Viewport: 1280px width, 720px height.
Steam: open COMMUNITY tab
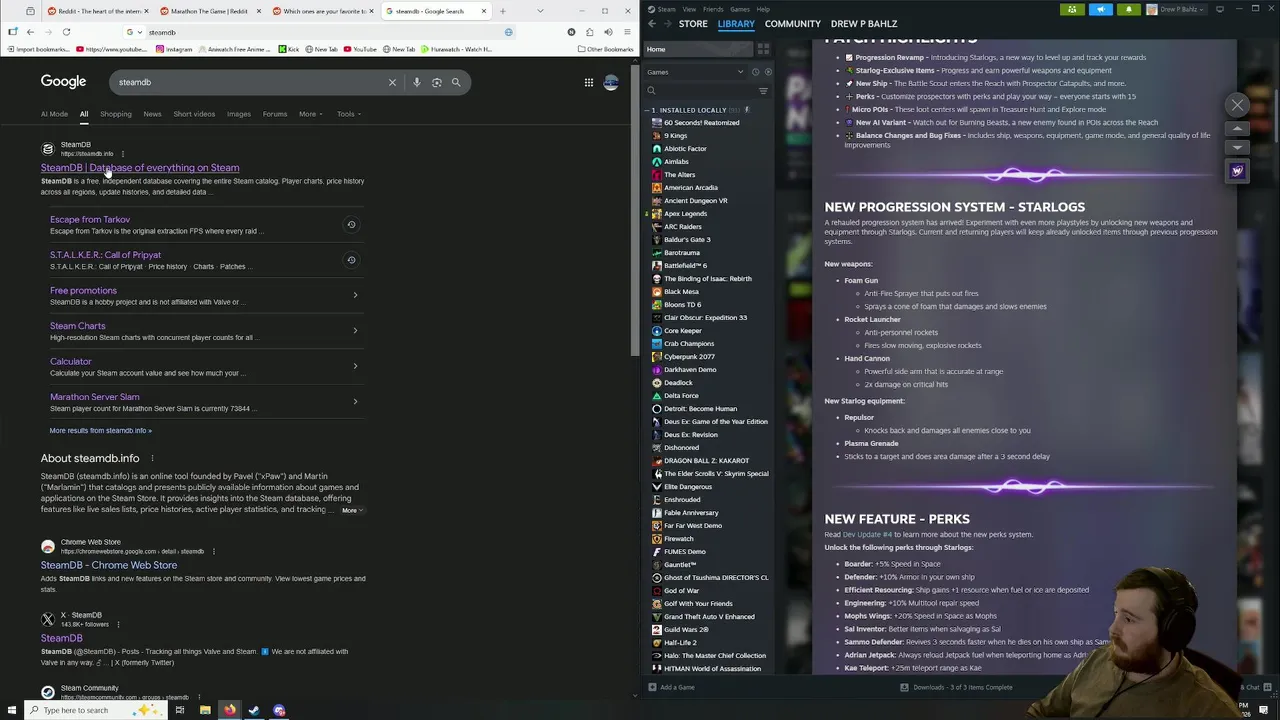click(792, 23)
